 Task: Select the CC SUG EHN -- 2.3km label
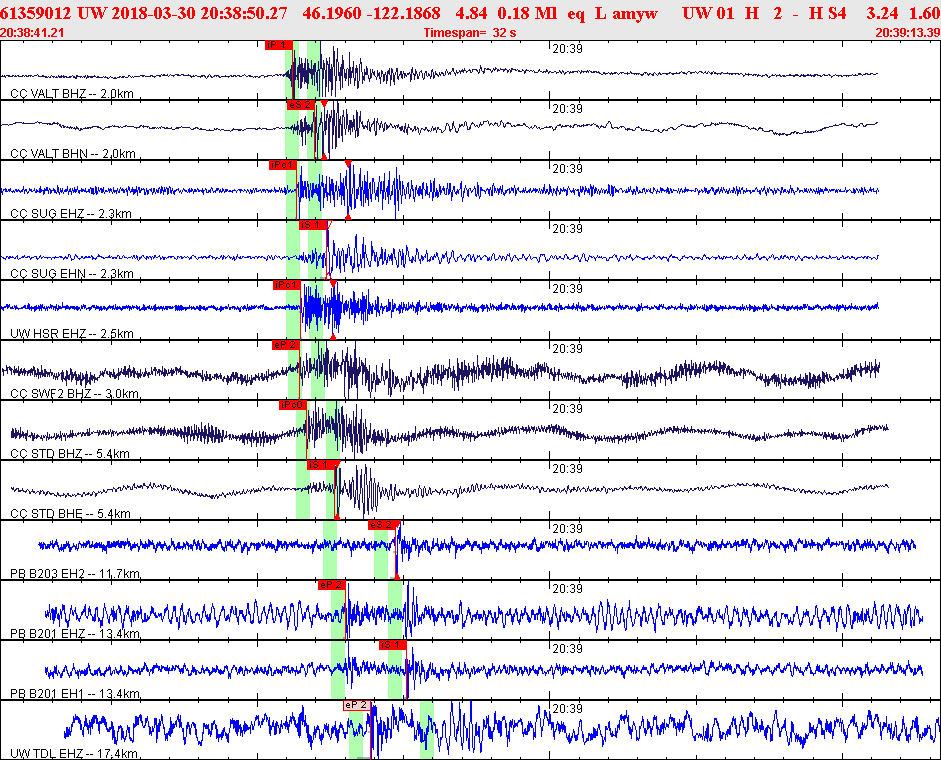pos(72,274)
